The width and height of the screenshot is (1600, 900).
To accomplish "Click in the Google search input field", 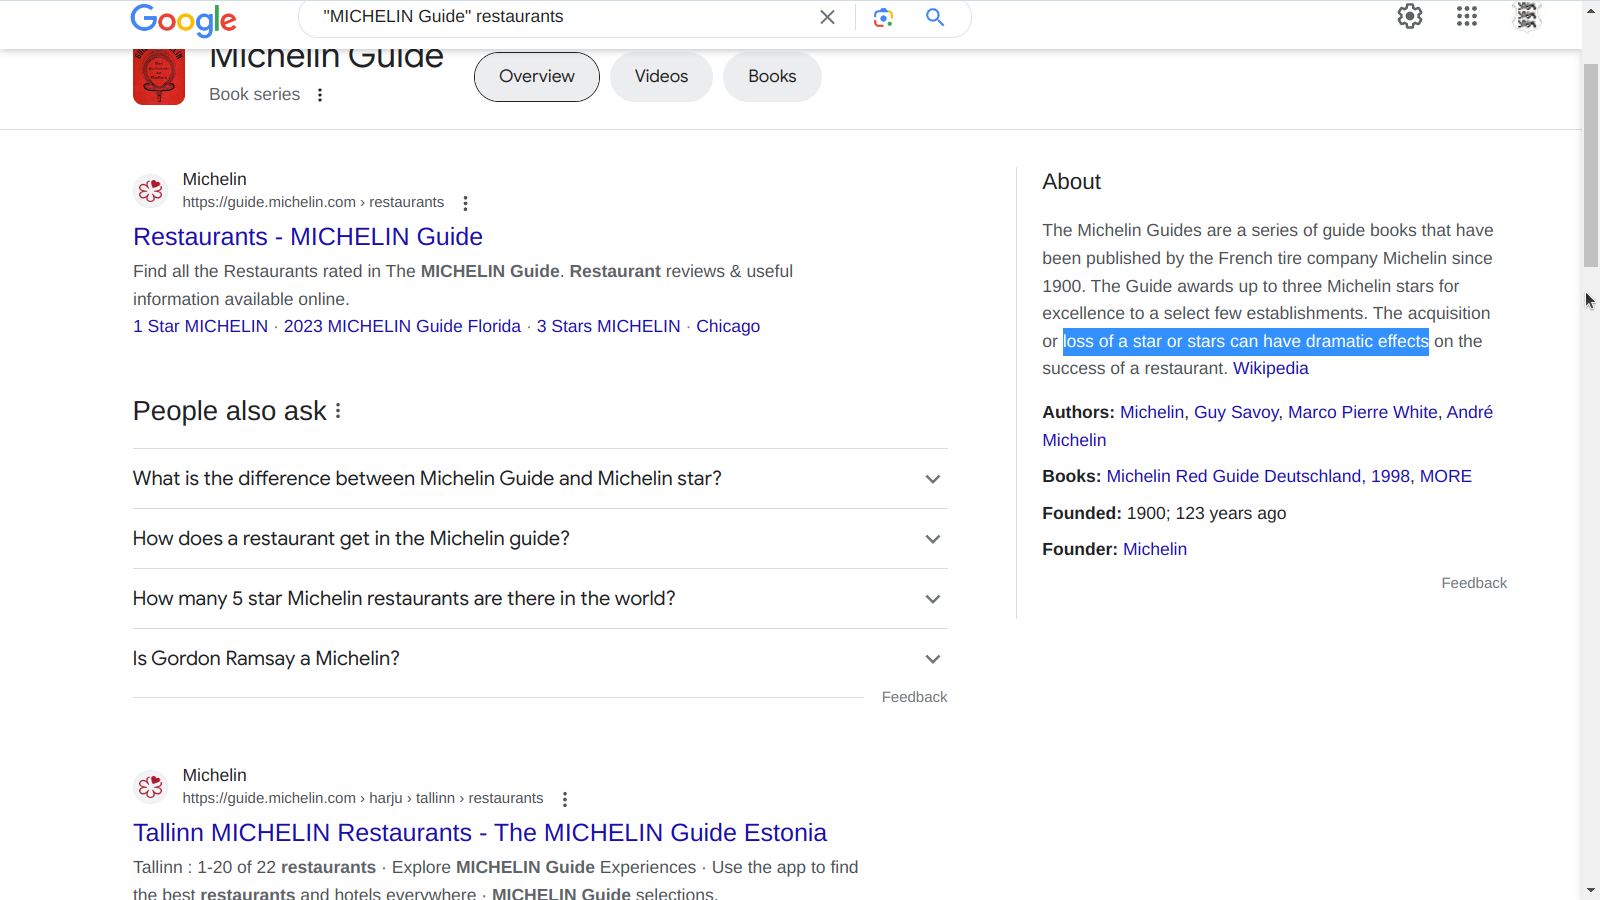I will pos(560,17).
